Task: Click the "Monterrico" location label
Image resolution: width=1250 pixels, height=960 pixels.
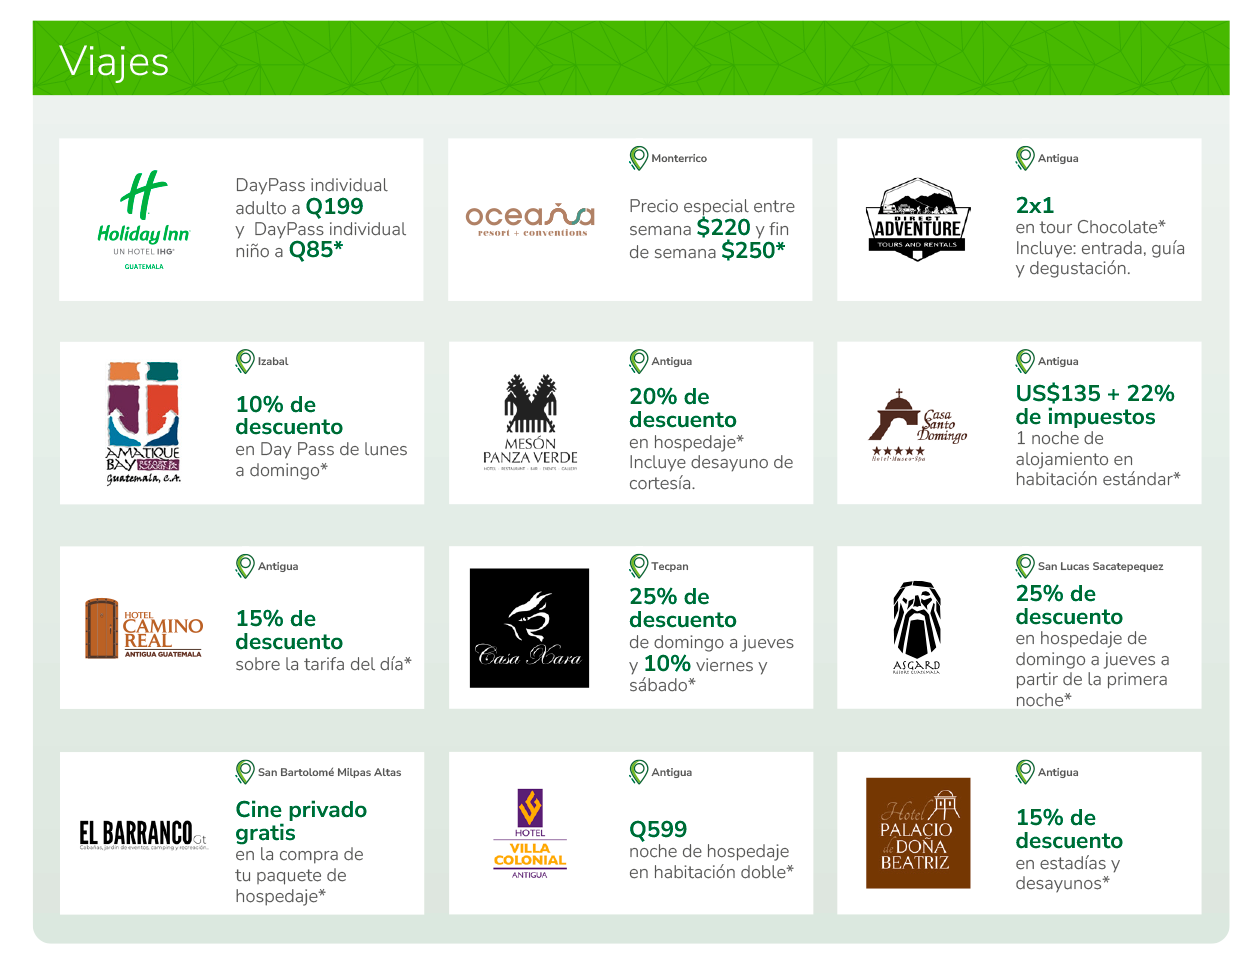Action: 679,158
